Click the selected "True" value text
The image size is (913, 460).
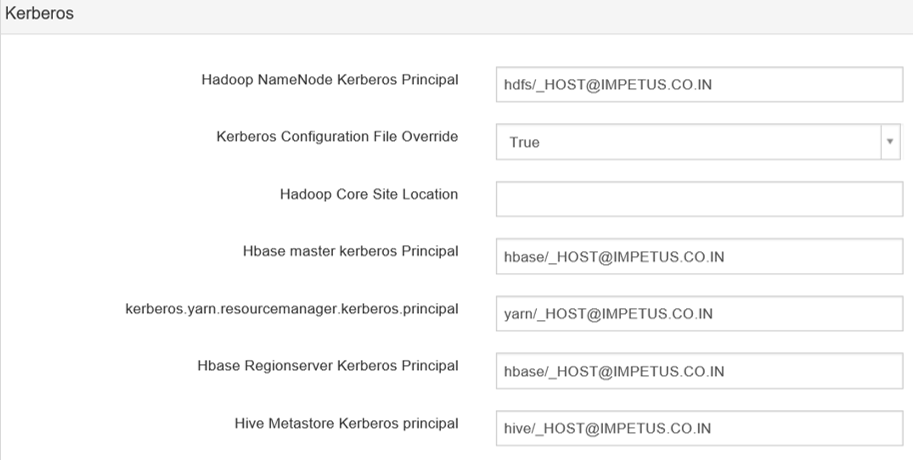[524, 142]
